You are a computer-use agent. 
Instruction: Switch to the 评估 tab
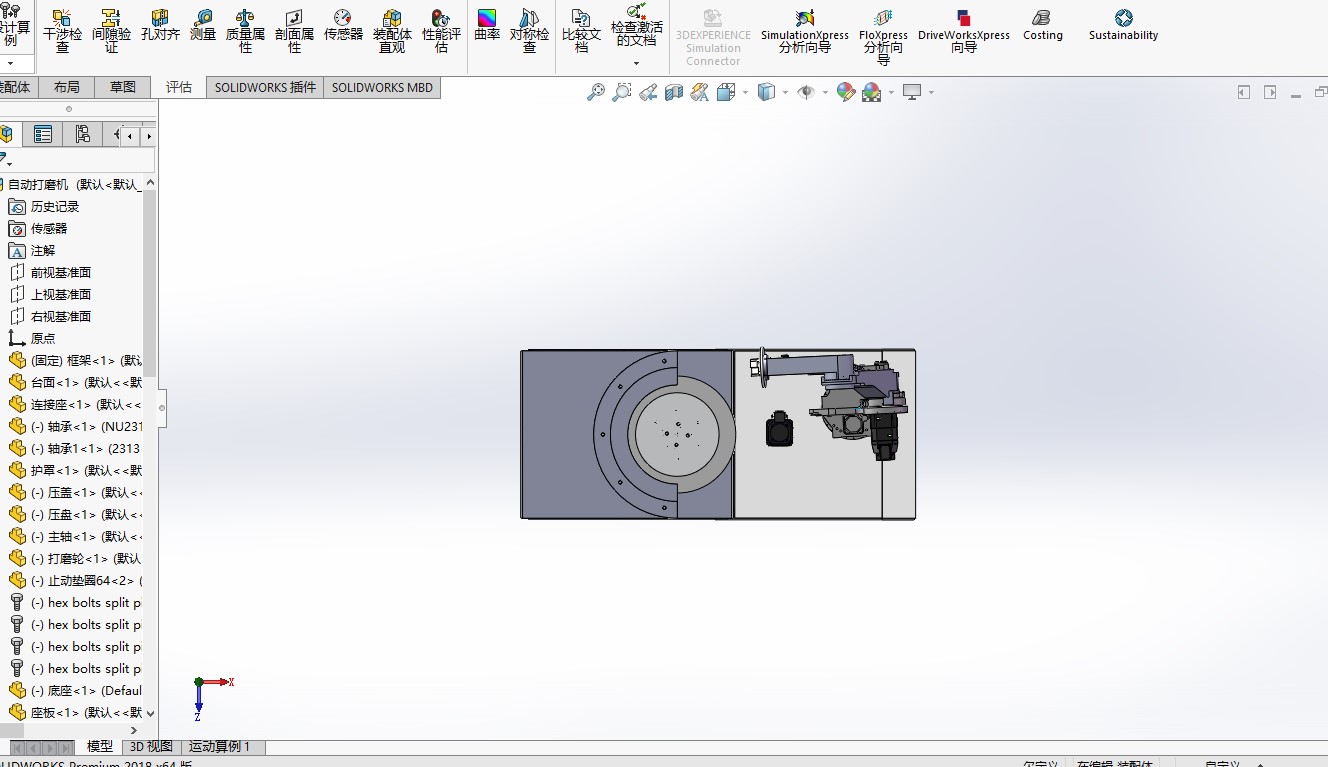point(179,87)
